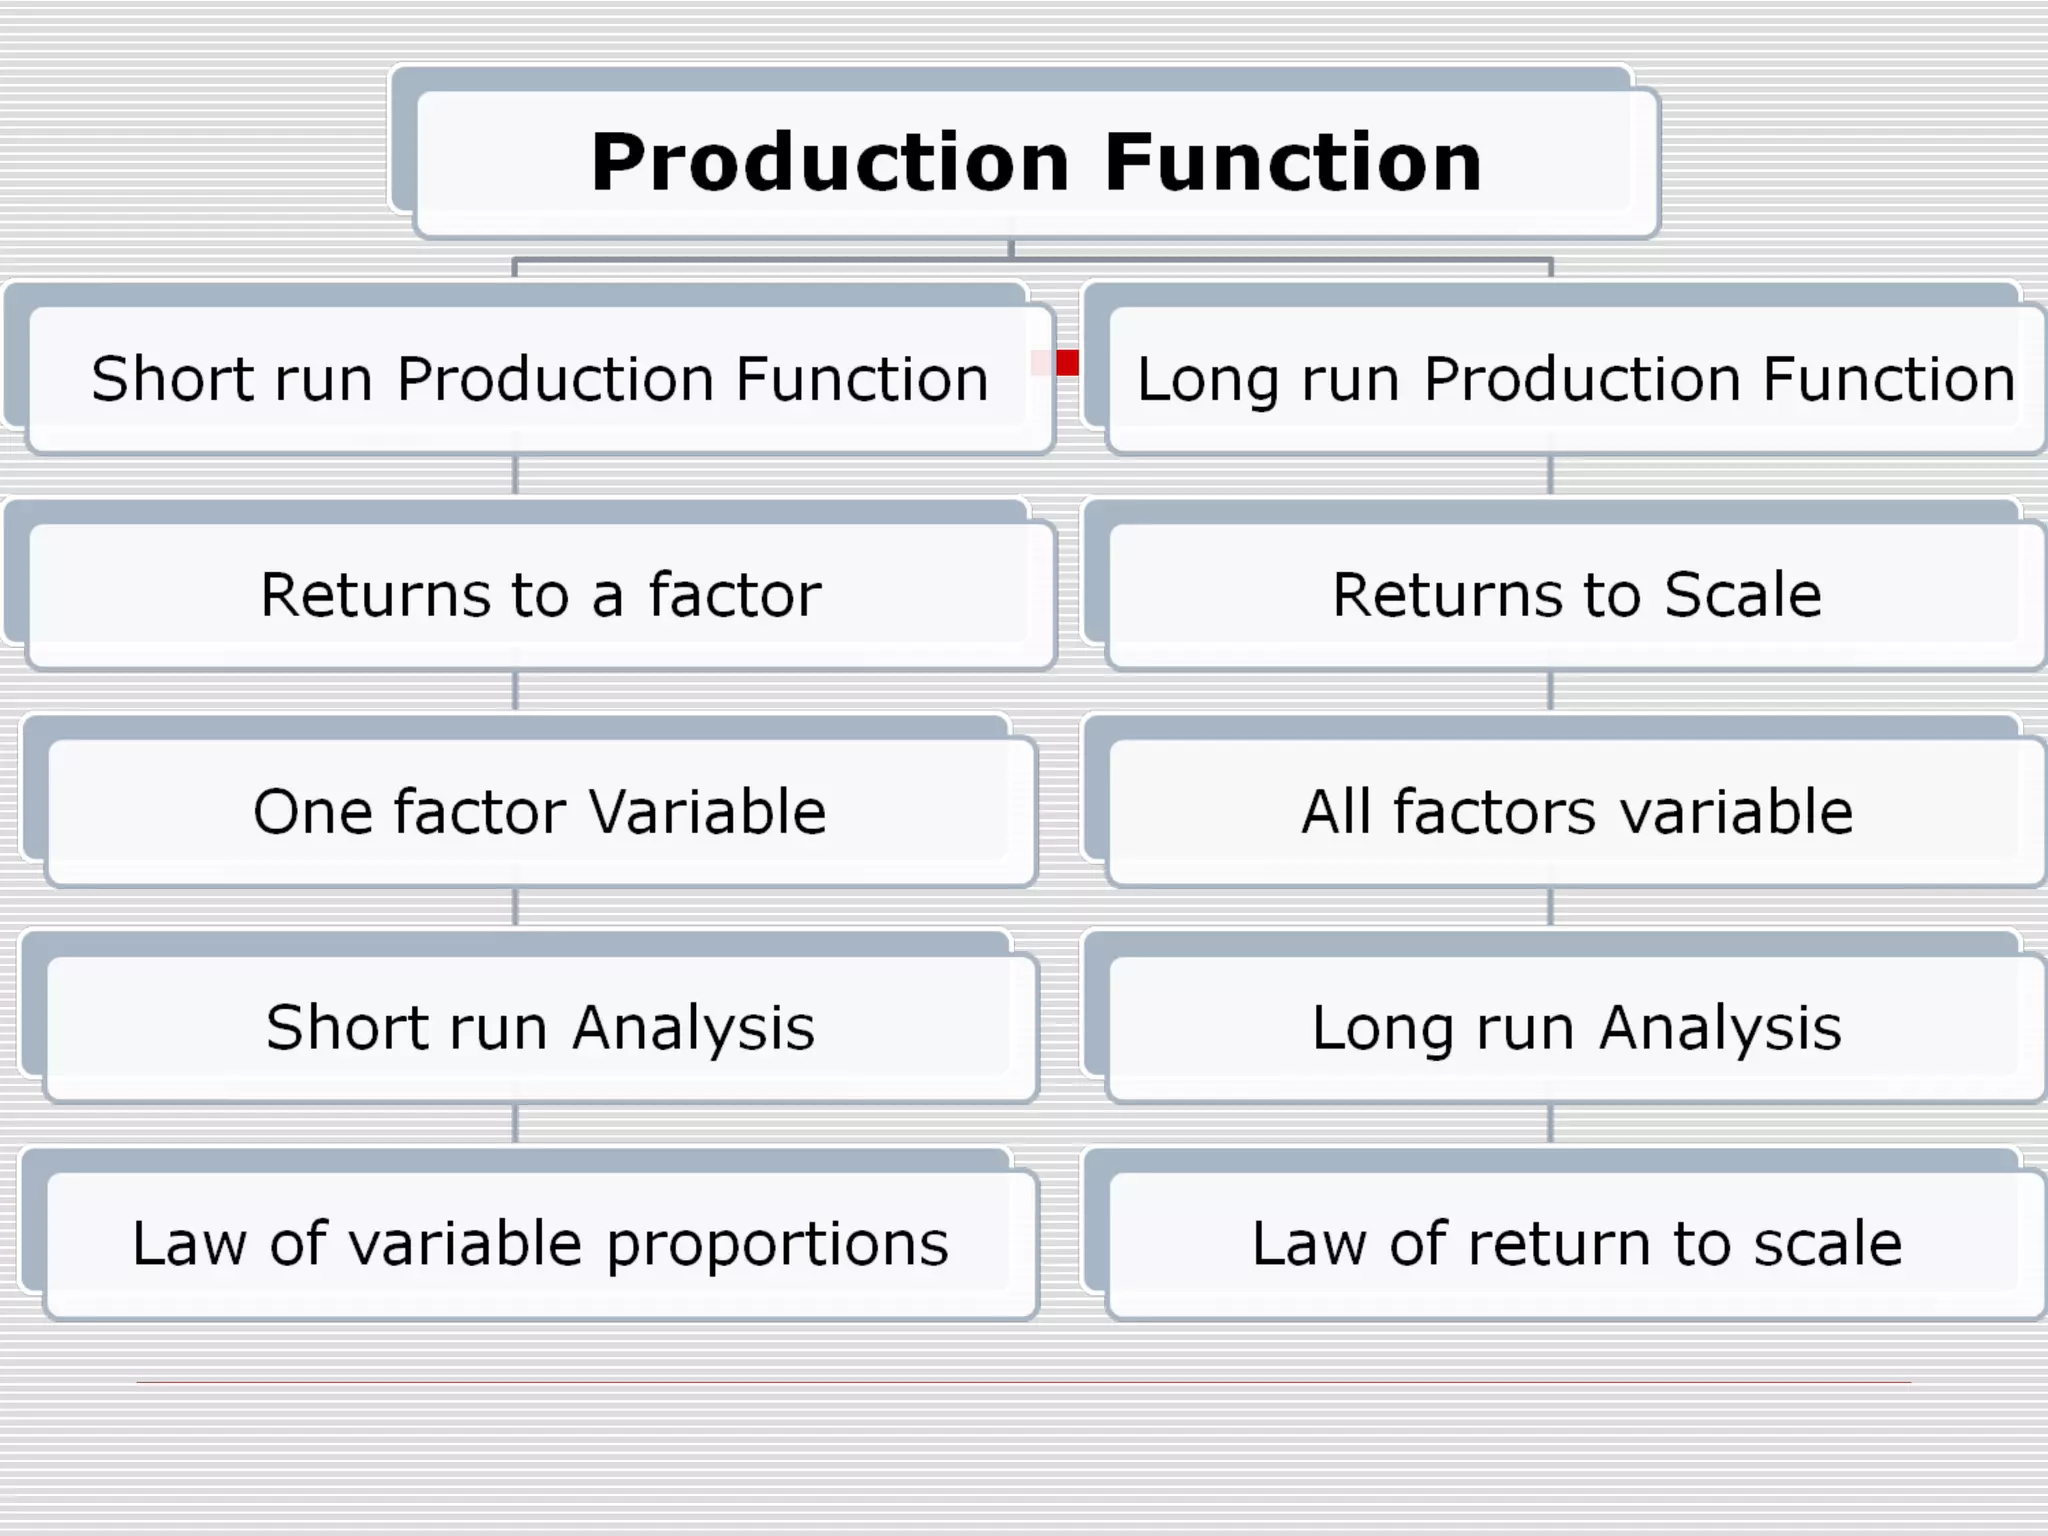Click the Returns to a factor box
The image size is (2048, 1536).
(x=540, y=595)
